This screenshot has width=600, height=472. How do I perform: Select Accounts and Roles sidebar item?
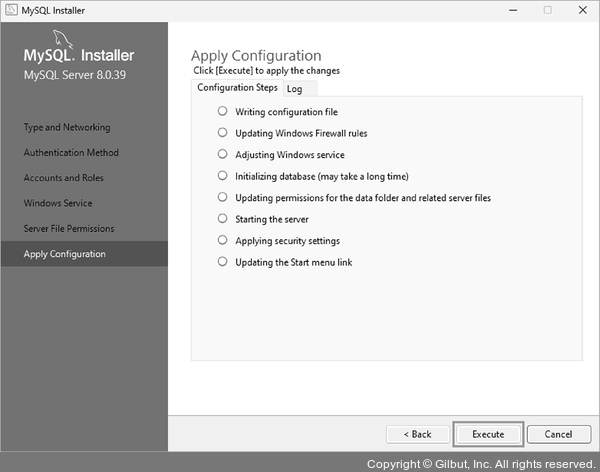click(64, 178)
